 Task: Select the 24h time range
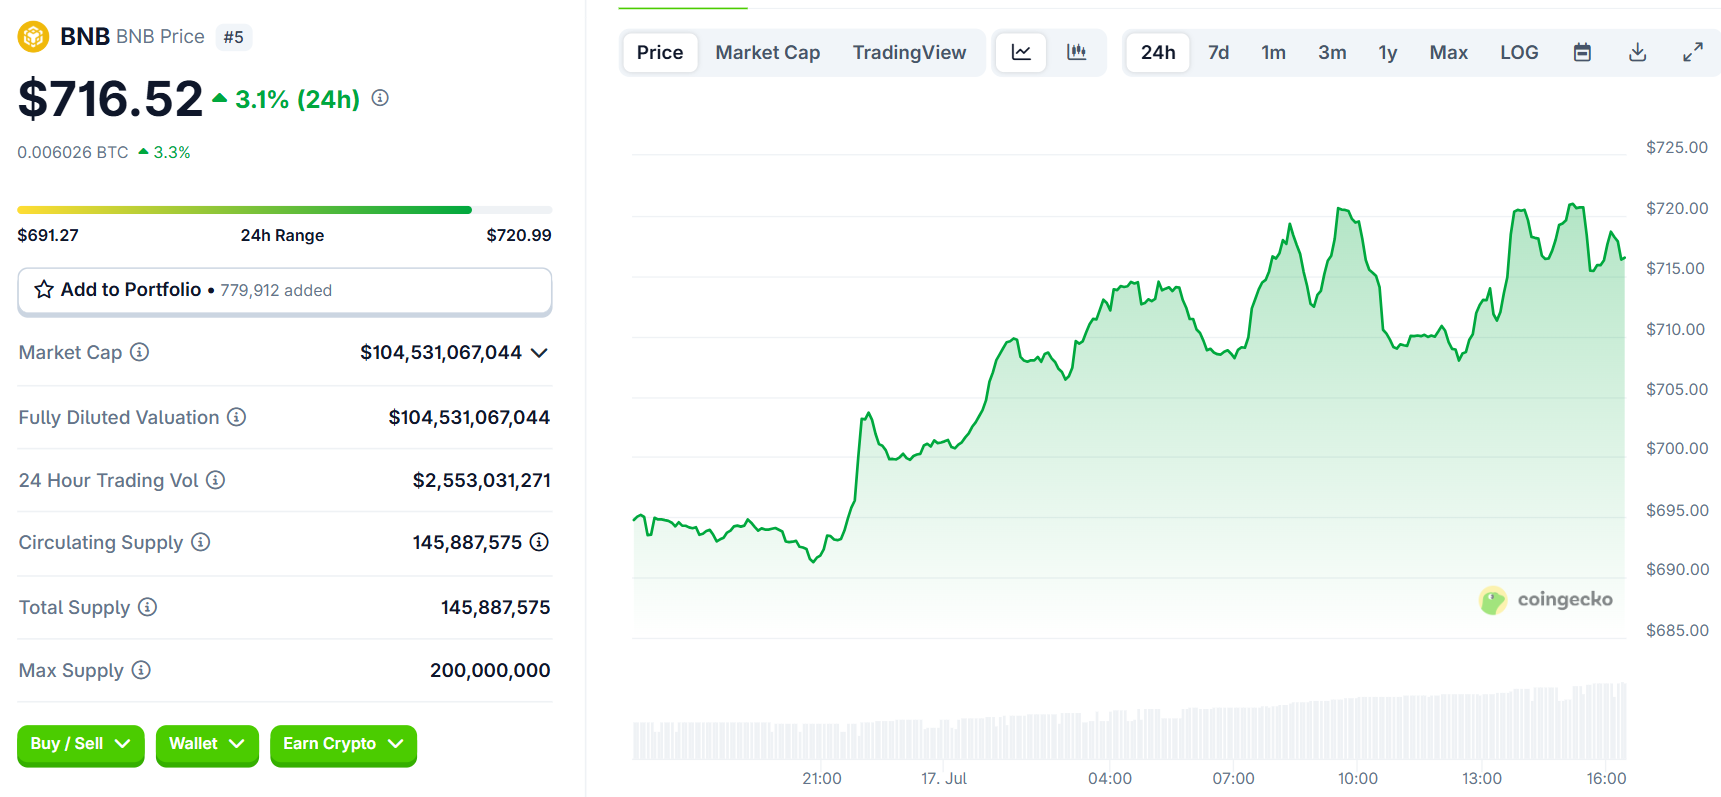pyautogui.click(x=1158, y=52)
